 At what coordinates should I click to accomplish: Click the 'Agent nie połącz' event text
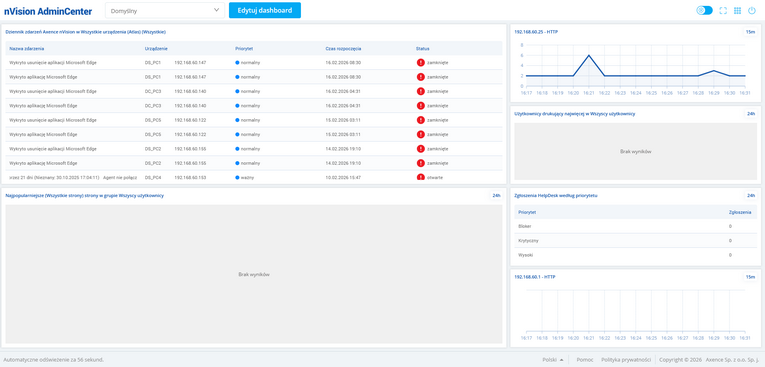click(120, 178)
